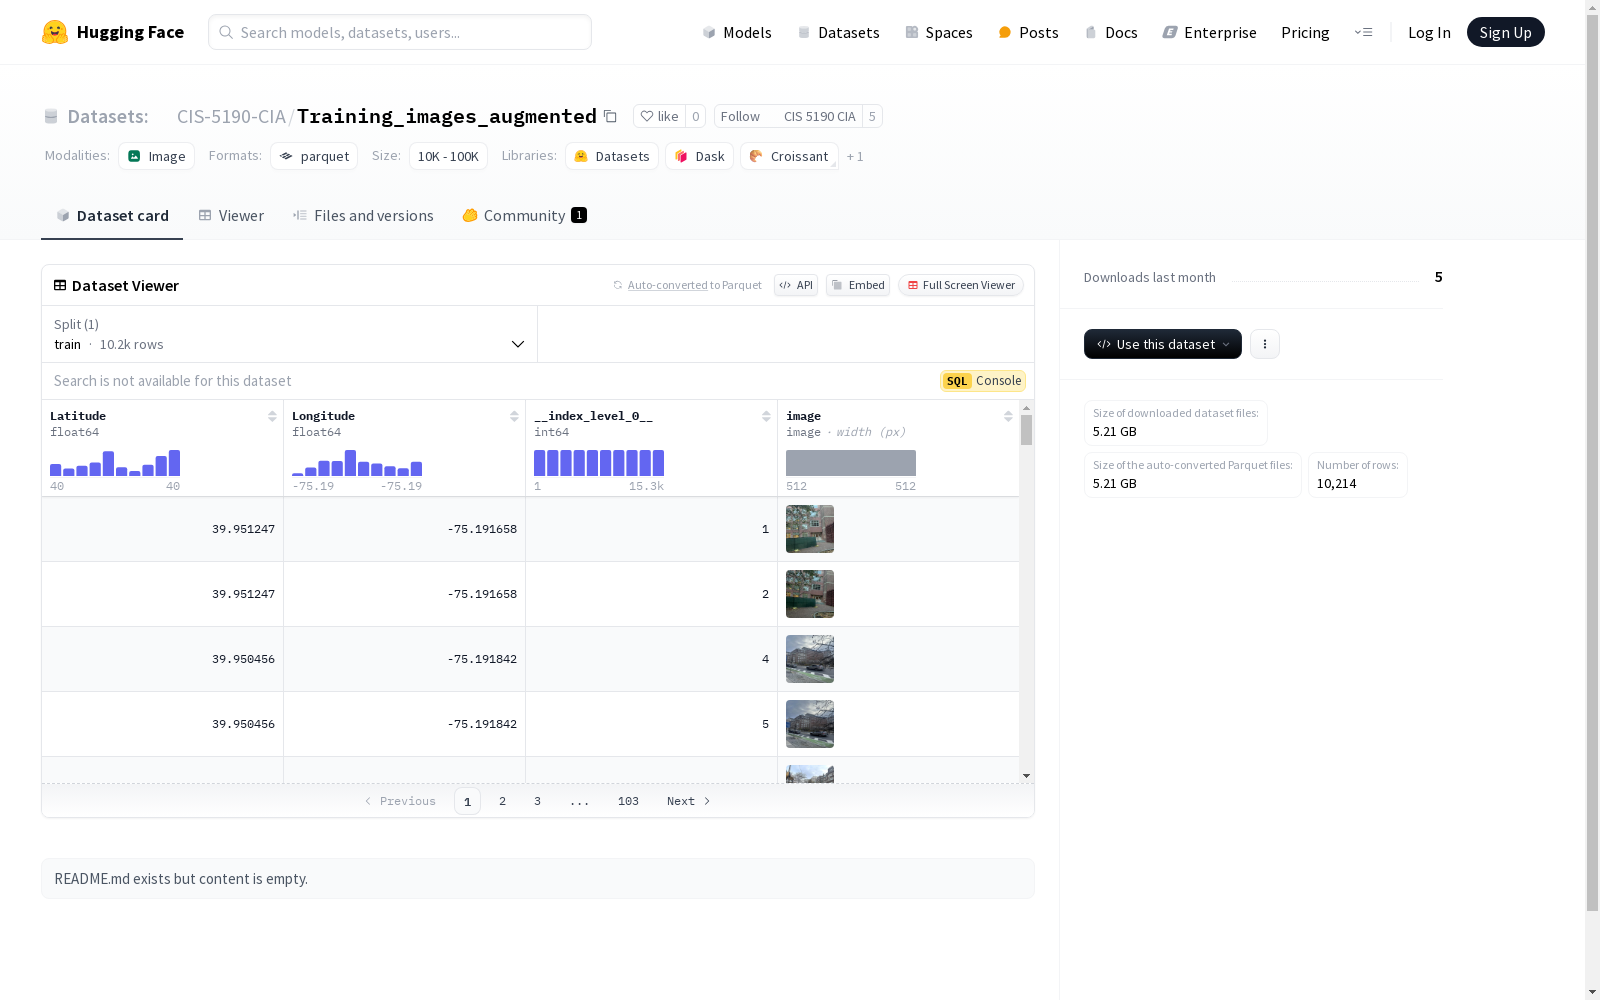Image resolution: width=1600 pixels, height=1000 pixels.
Task: Click the like heart button
Action: pyautogui.click(x=659, y=116)
